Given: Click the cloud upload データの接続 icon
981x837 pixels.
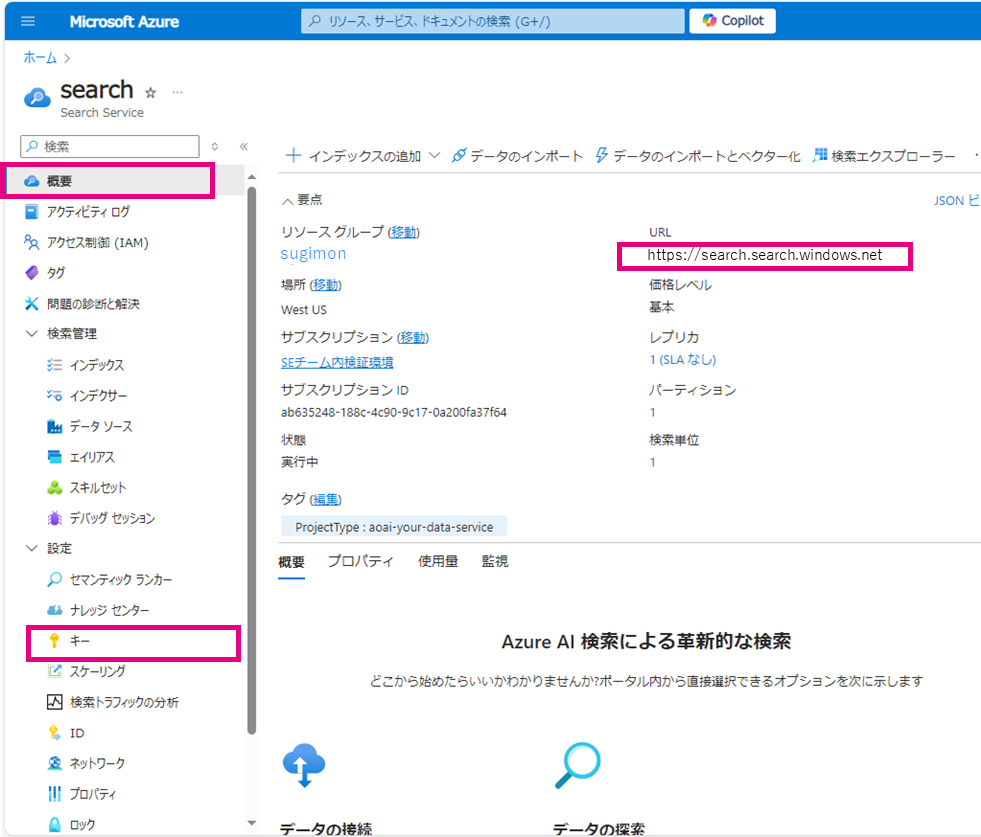Looking at the screenshot, I should [304, 764].
